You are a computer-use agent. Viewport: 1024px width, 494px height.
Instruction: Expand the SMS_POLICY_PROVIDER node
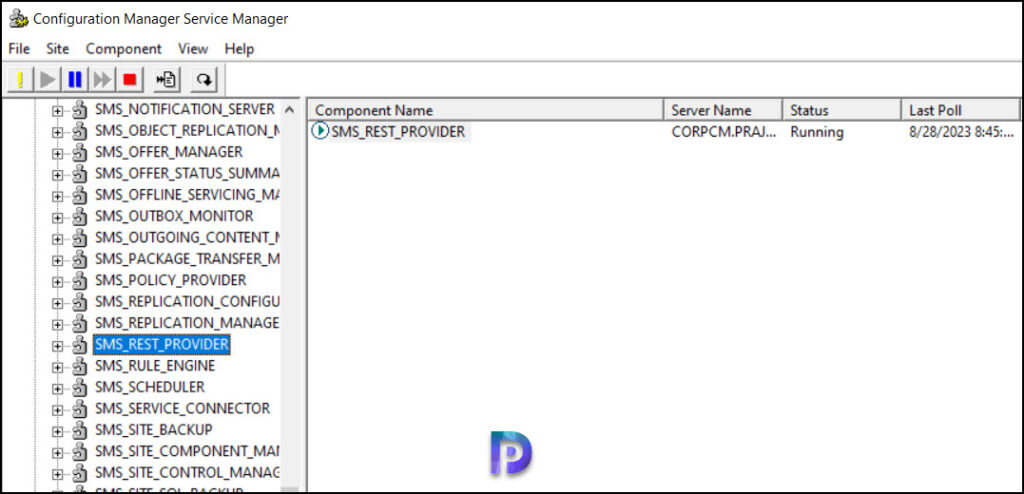coord(57,282)
